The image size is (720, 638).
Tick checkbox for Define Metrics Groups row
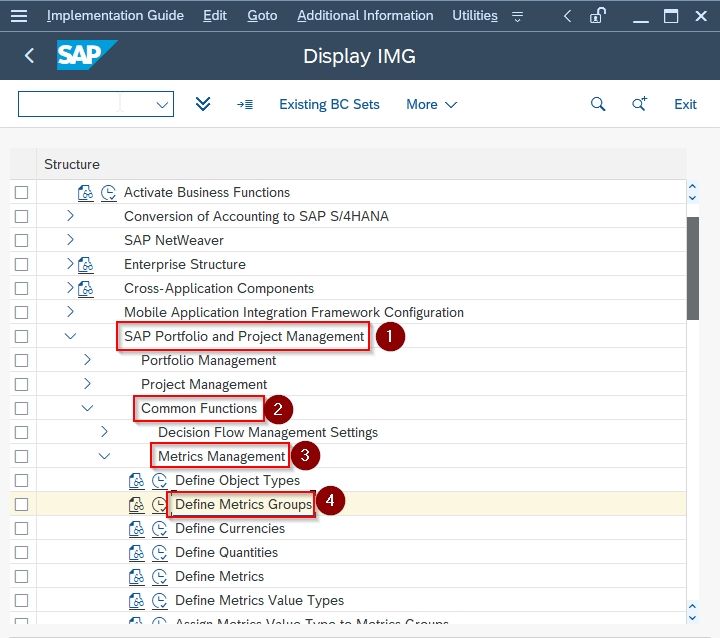[x=21, y=504]
